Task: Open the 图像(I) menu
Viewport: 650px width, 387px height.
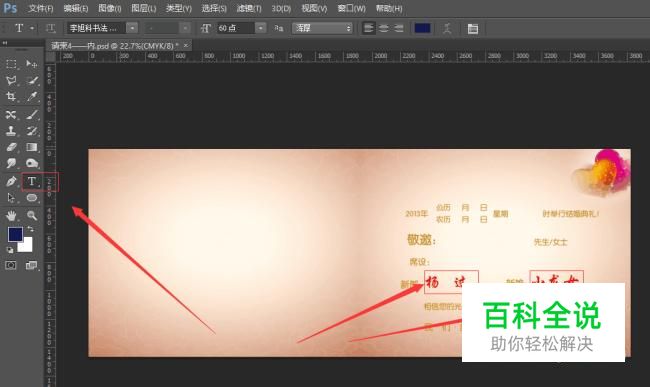Action: pos(109,8)
